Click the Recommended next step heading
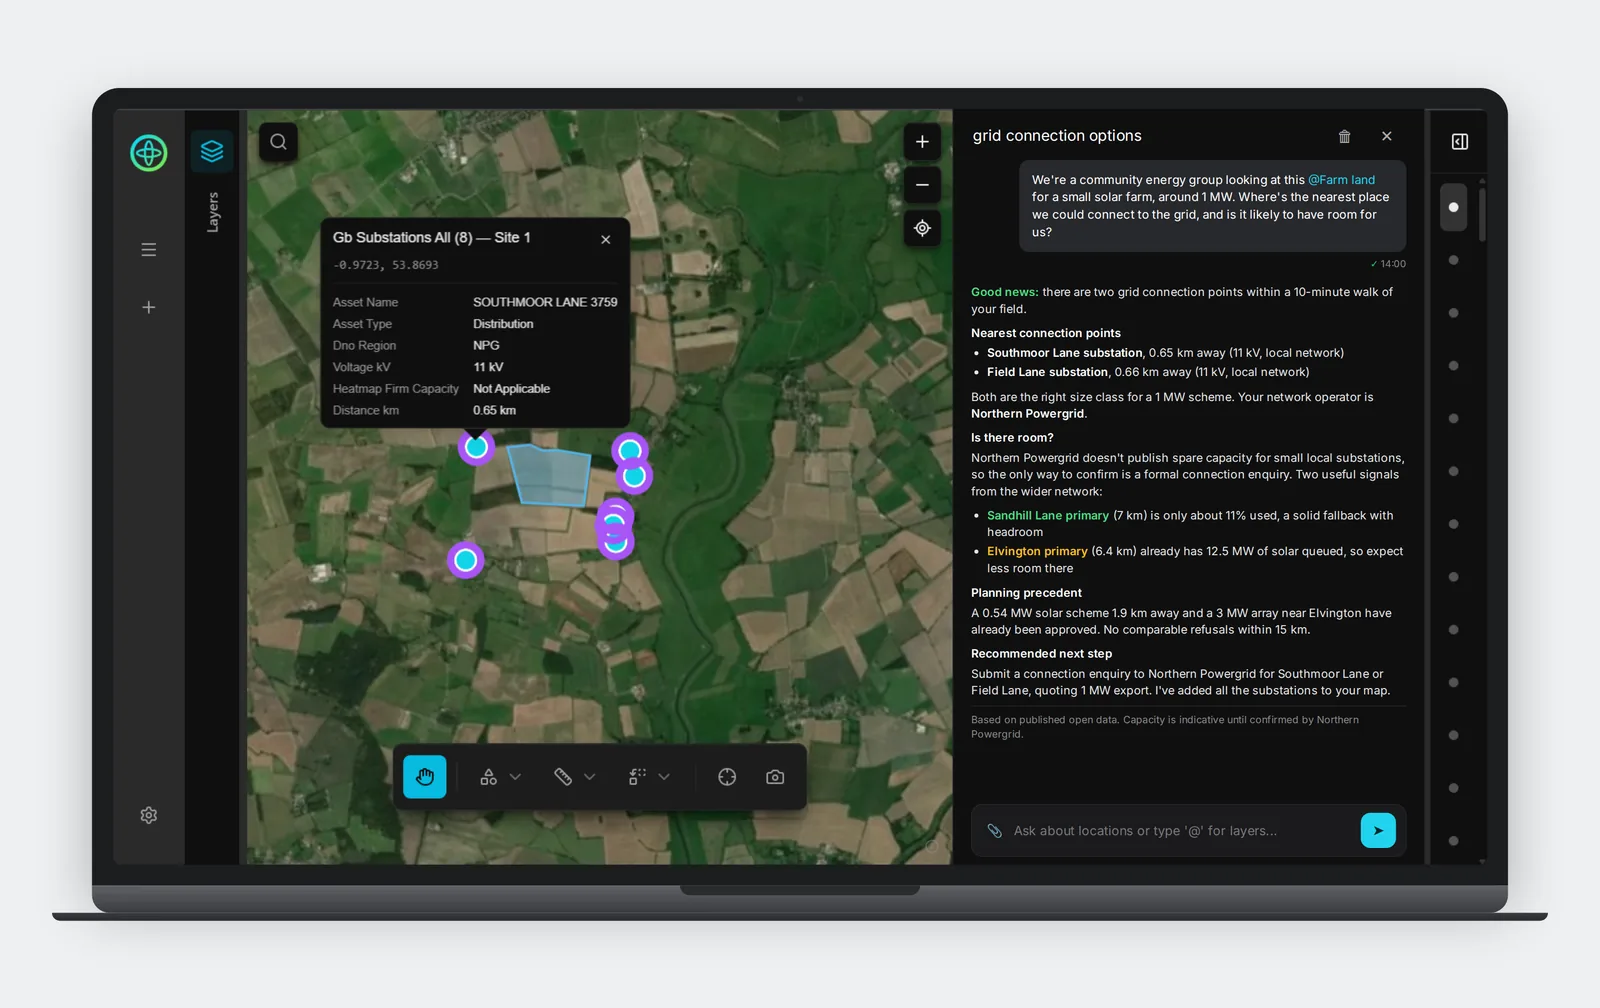 (1041, 654)
